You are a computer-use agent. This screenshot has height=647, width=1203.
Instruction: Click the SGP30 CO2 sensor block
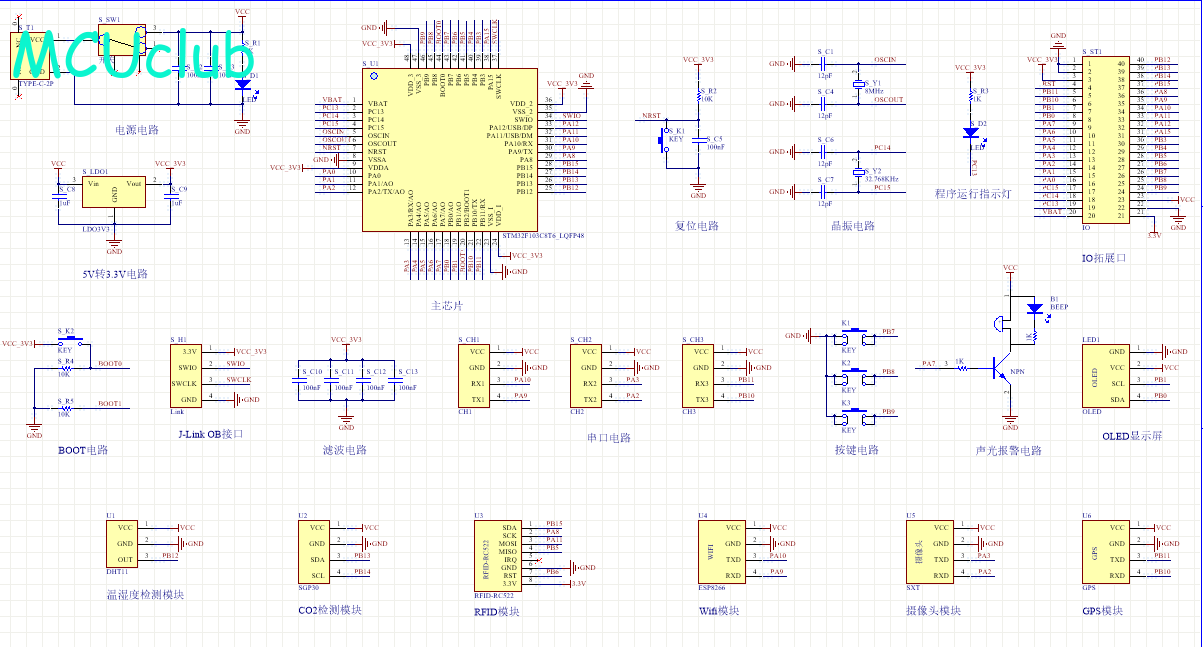[314, 551]
